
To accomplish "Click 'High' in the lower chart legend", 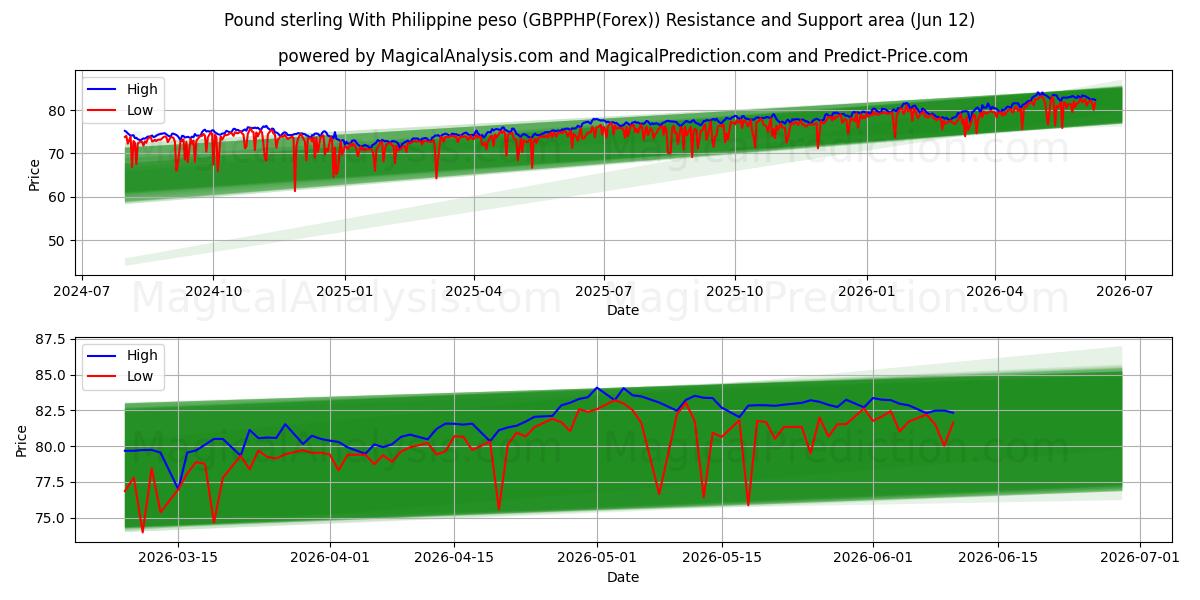I will [x=142, y=355].
